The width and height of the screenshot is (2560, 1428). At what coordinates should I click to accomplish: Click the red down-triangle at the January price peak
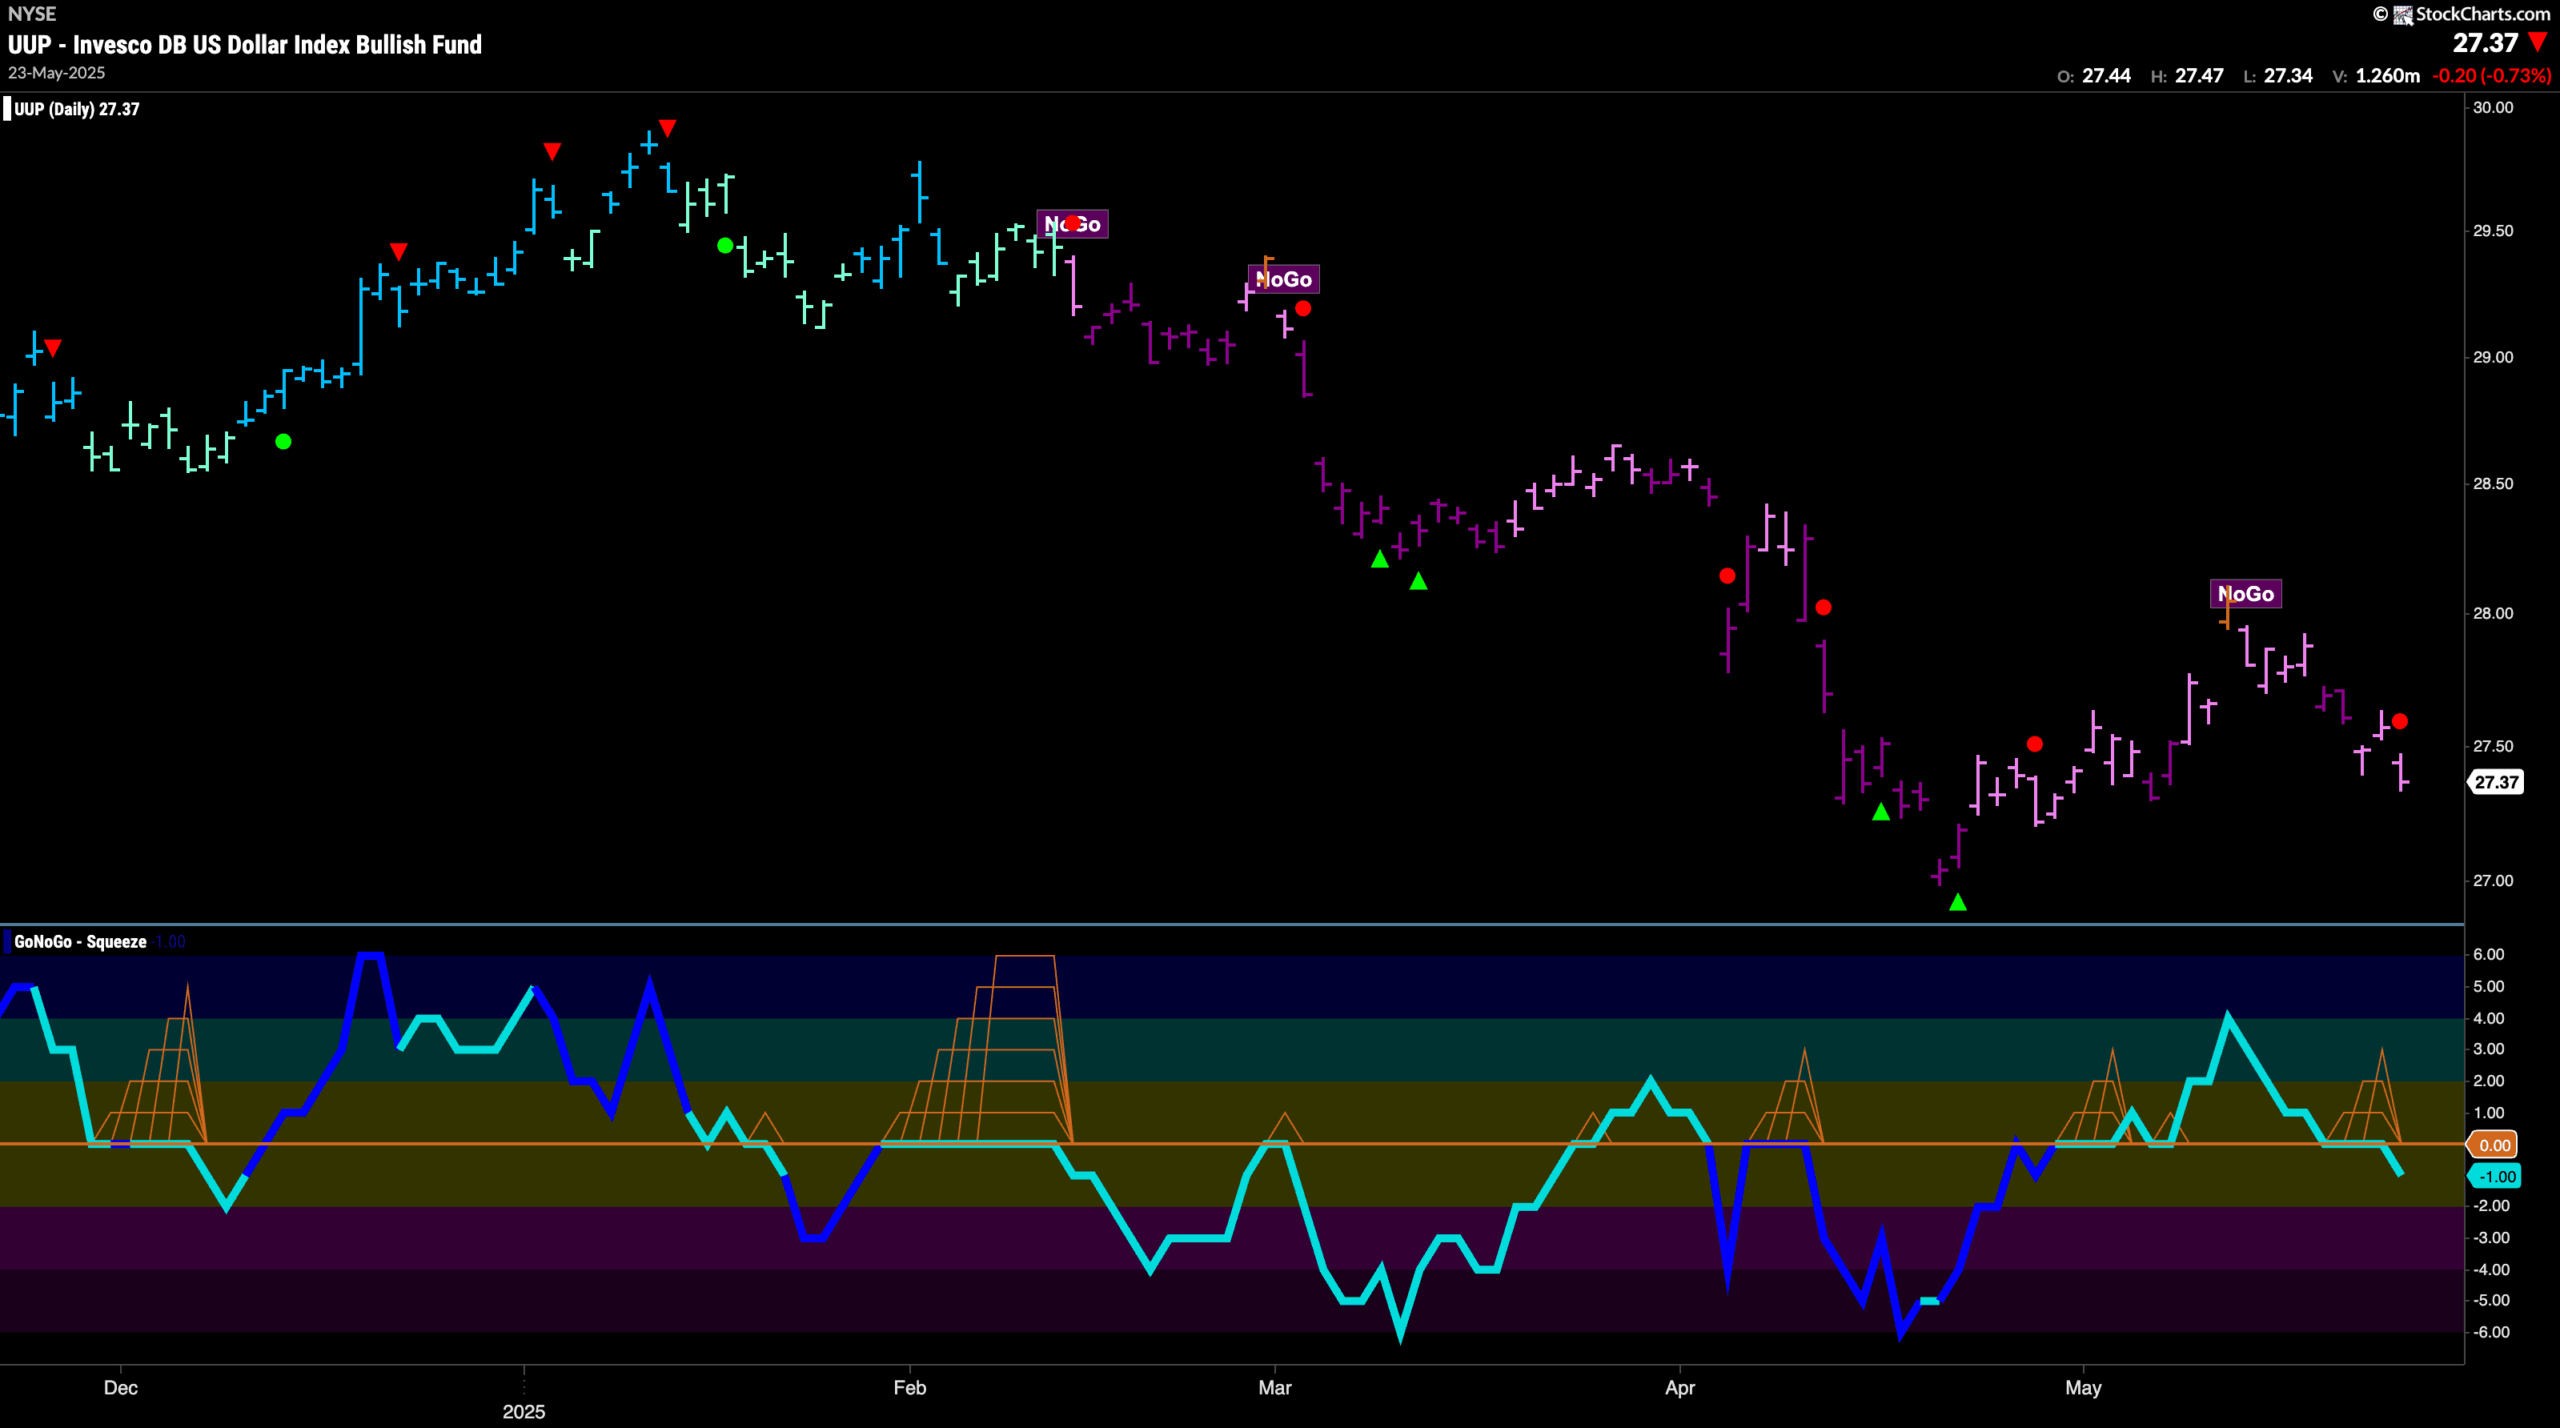pos(668,128)
